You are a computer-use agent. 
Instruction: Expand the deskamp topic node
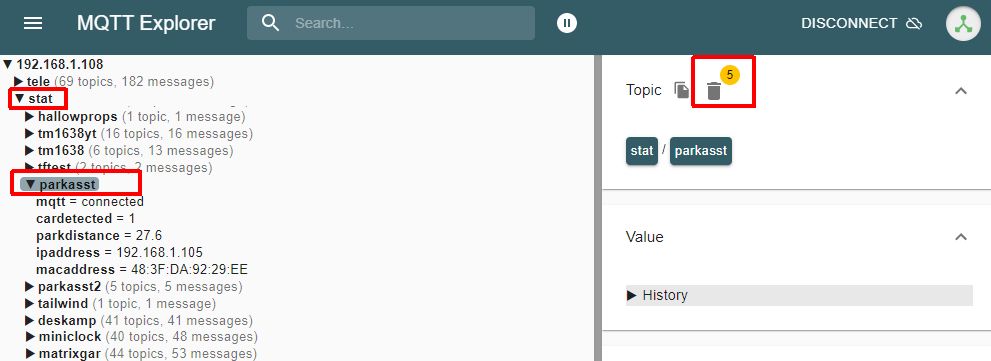pos(30,321)
